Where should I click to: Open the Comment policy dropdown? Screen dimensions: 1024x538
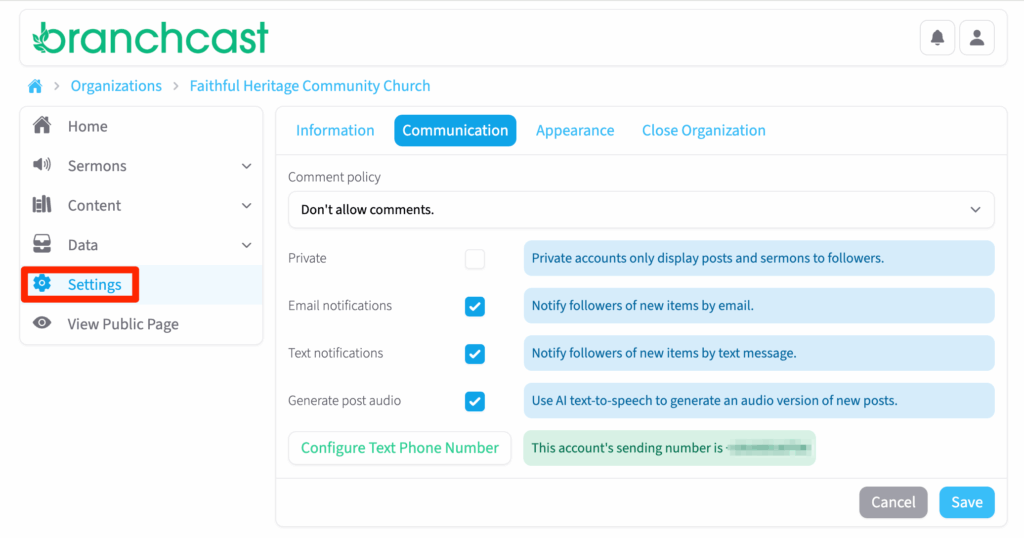coord(641,210)
